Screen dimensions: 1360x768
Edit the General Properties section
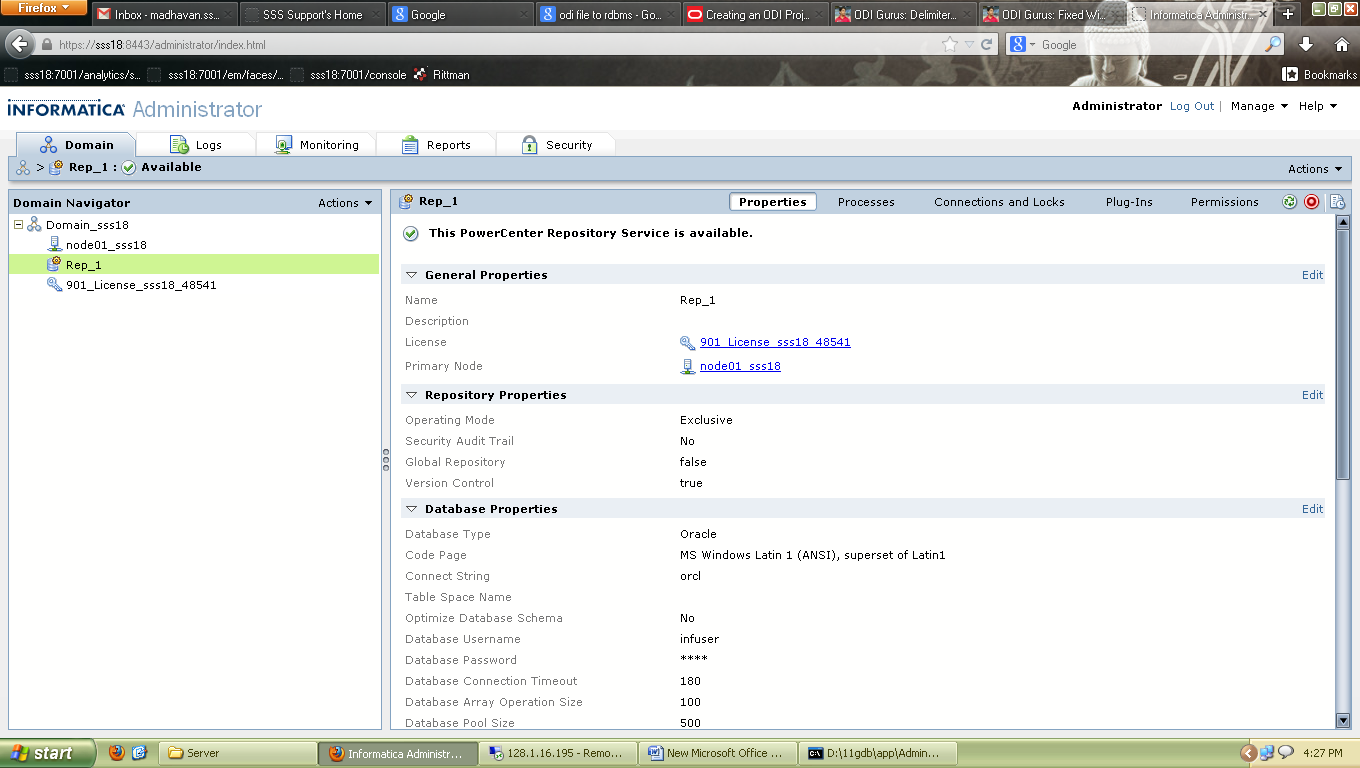(x=1312, y=275)
